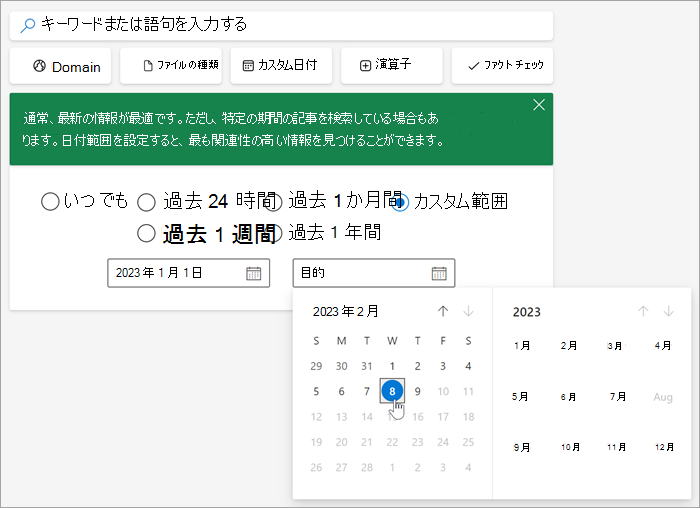Go to next year with down arrow
This screenshot has width=700, height=508.
[668, 311]
